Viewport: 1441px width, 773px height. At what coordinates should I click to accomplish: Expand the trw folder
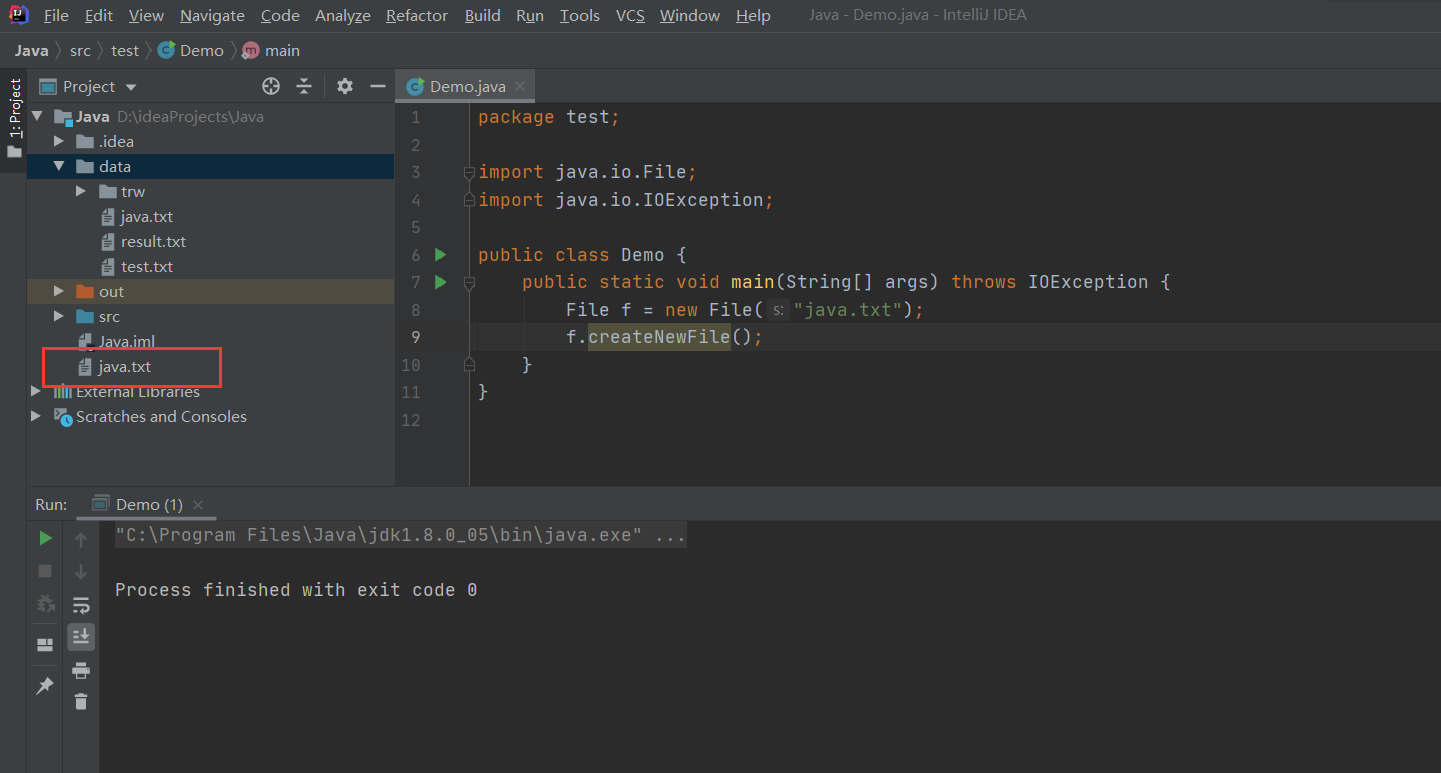pyautogui.click(x=81, y=191)
